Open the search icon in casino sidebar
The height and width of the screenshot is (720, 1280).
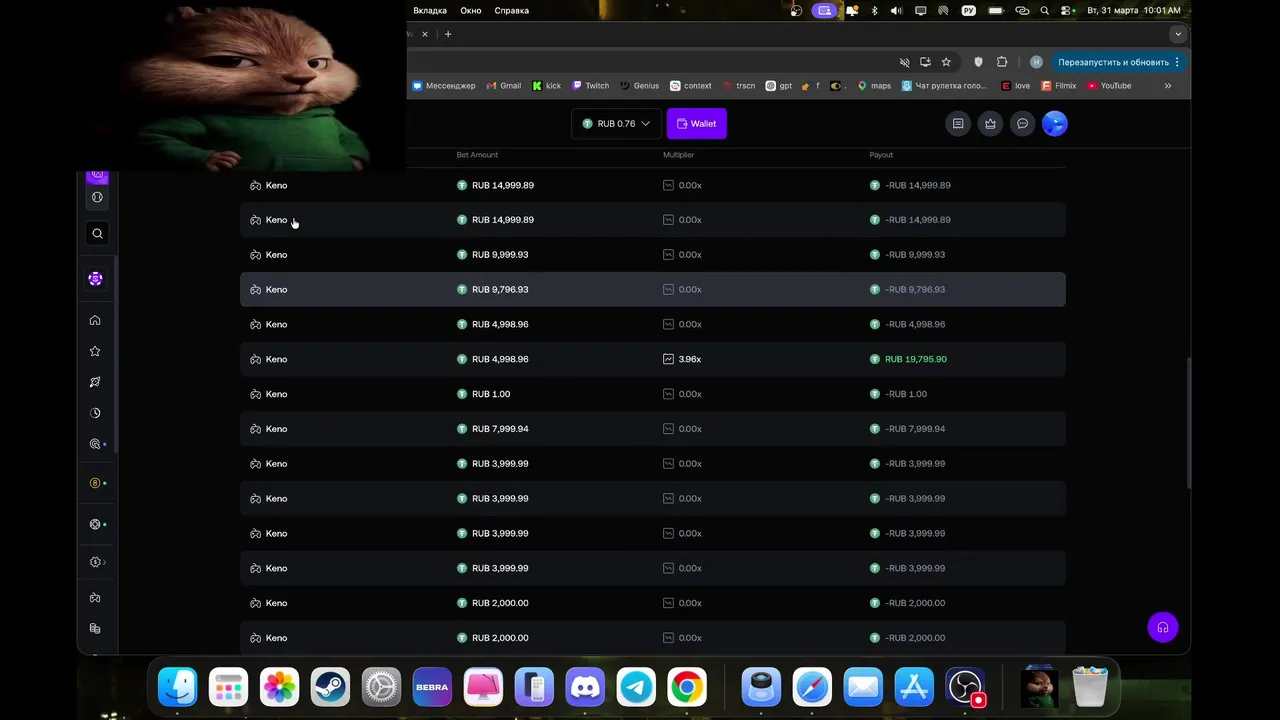(97, 233)
